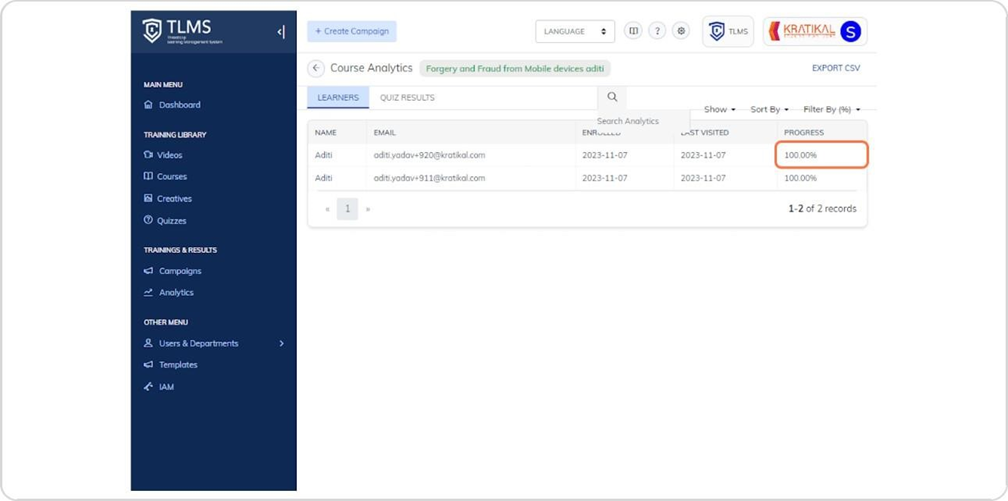Open the Kratikal profile avatar S
This screenshot has width=1008, height=501.
(850, 32)
